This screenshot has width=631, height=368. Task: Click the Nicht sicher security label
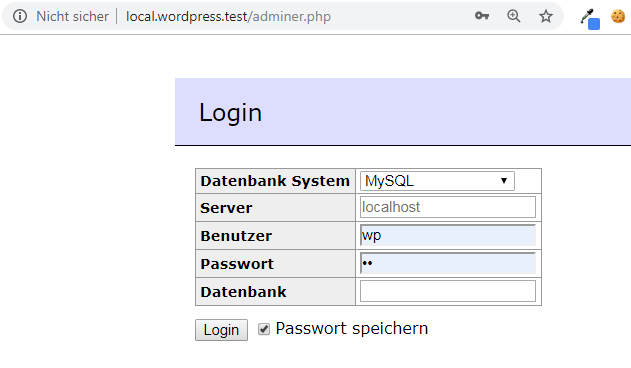pos(72,17)
